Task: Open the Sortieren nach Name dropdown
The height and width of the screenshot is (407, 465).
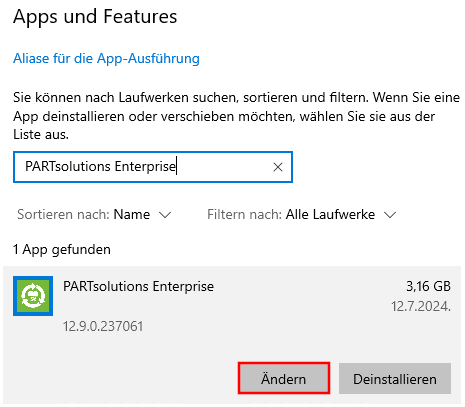Action: 94,214
